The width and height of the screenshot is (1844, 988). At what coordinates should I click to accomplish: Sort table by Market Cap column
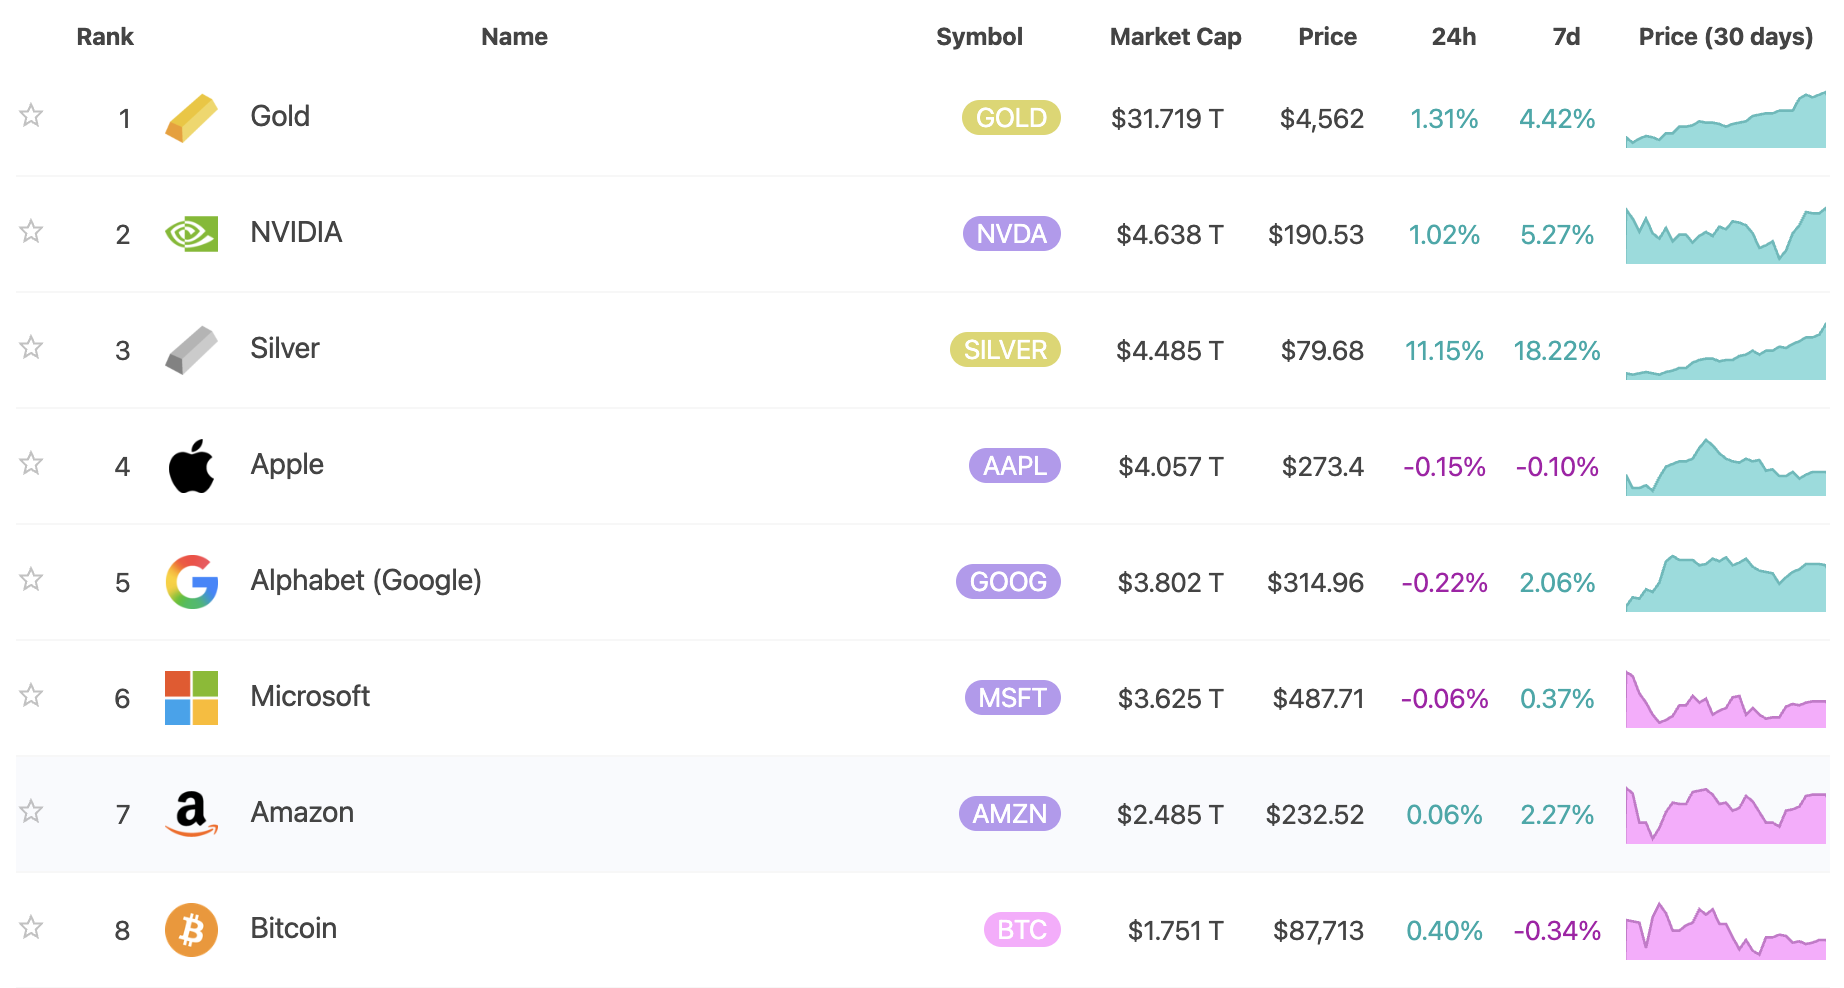pos(1175,37)
